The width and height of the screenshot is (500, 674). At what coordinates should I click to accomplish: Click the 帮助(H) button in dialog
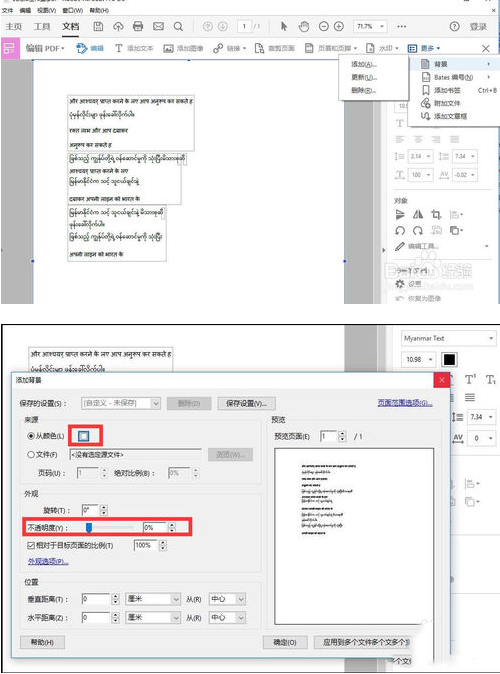[x=43, y=642]
